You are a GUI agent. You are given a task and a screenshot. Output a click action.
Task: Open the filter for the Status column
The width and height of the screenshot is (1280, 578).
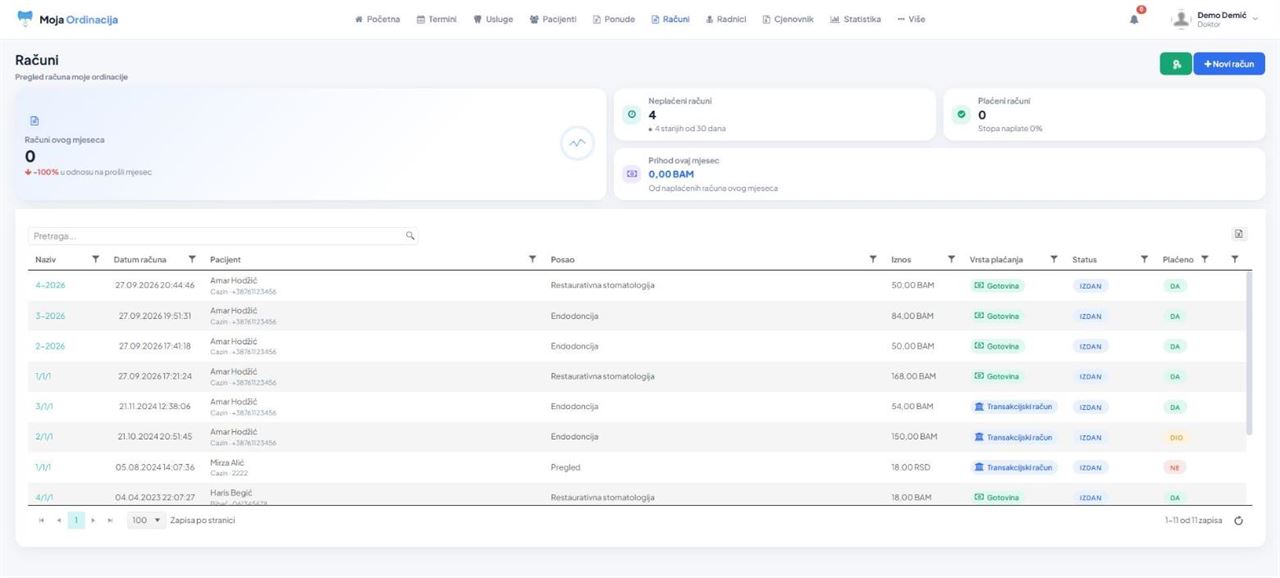(x=1144, y=259)
